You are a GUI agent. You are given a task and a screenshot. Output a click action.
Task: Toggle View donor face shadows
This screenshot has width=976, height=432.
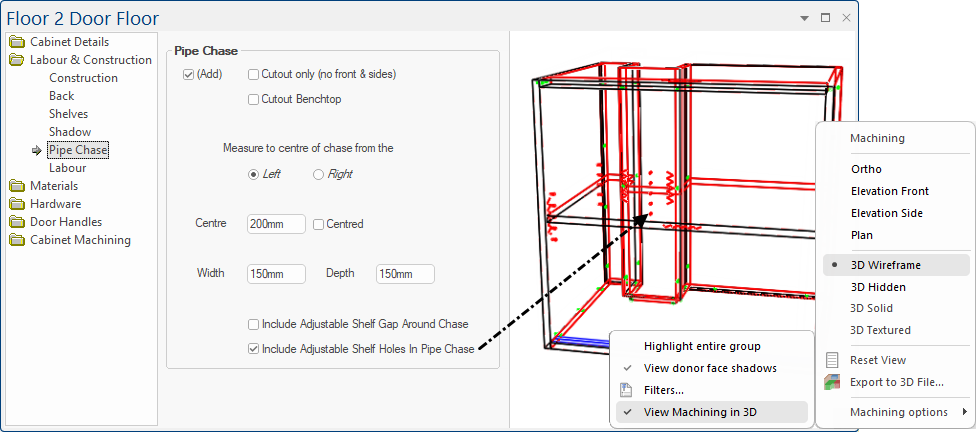tap(709, 368)
